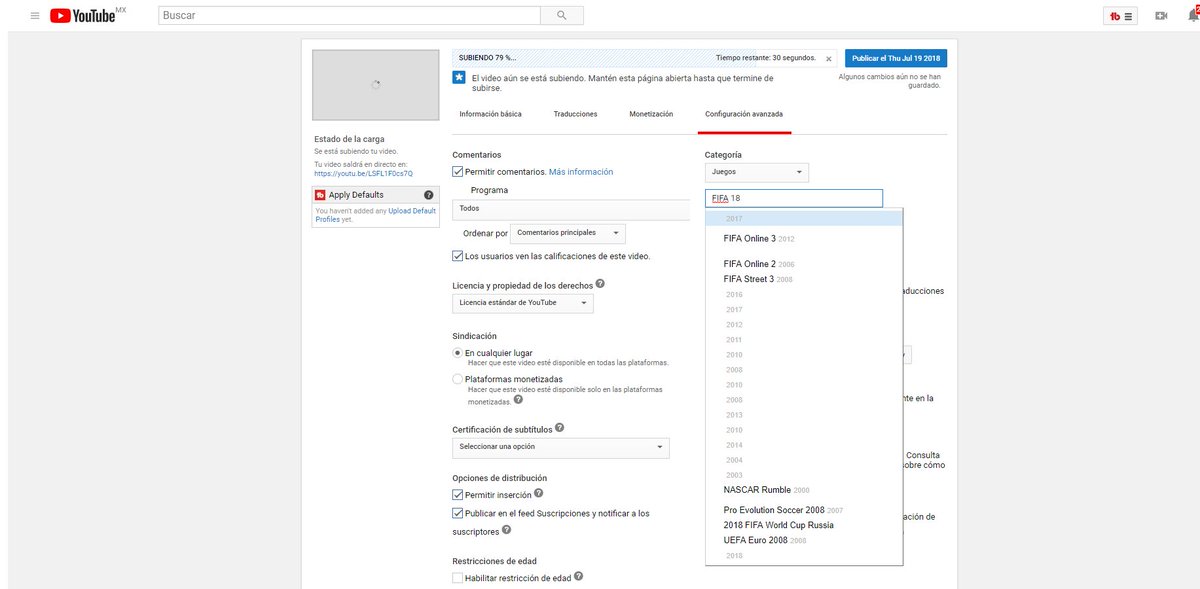This screenshot has height=589, width=1200.
Task: Open the Categoría Juegos dropdown
Action: [756, 173]
